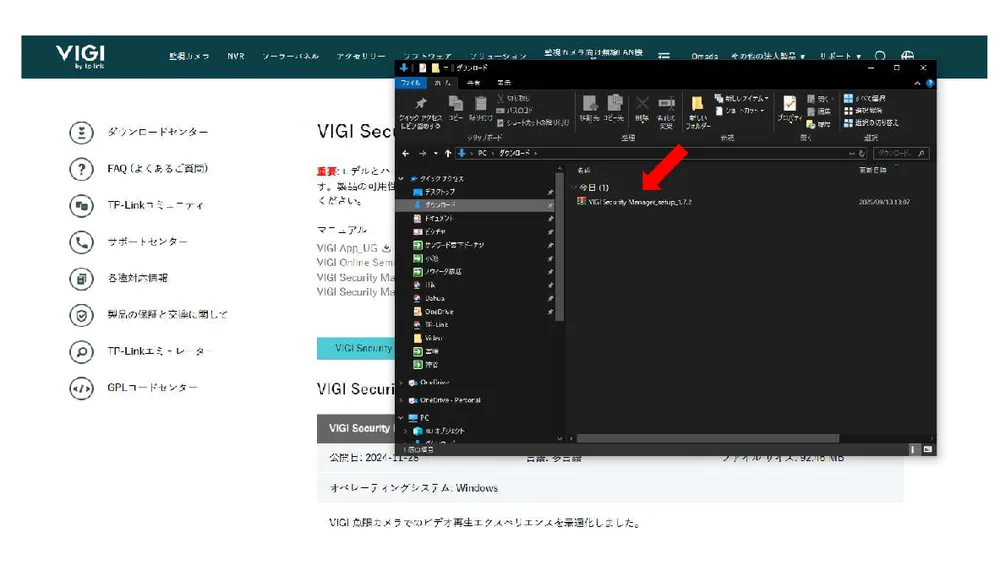This screenshot has height=576, width=1000.
Task: Click the Pin to Quick Access ribbon icon
Action: pos(420,103)
